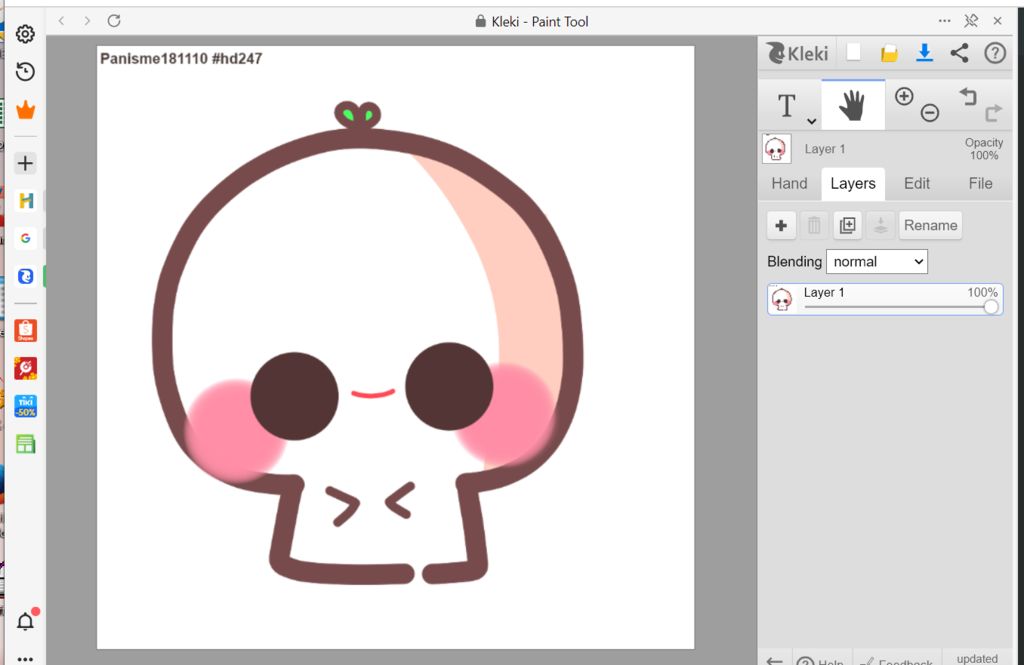Open an image with the folder icon
Viewport: 1024px width, 665px height.
click(889, 54)
